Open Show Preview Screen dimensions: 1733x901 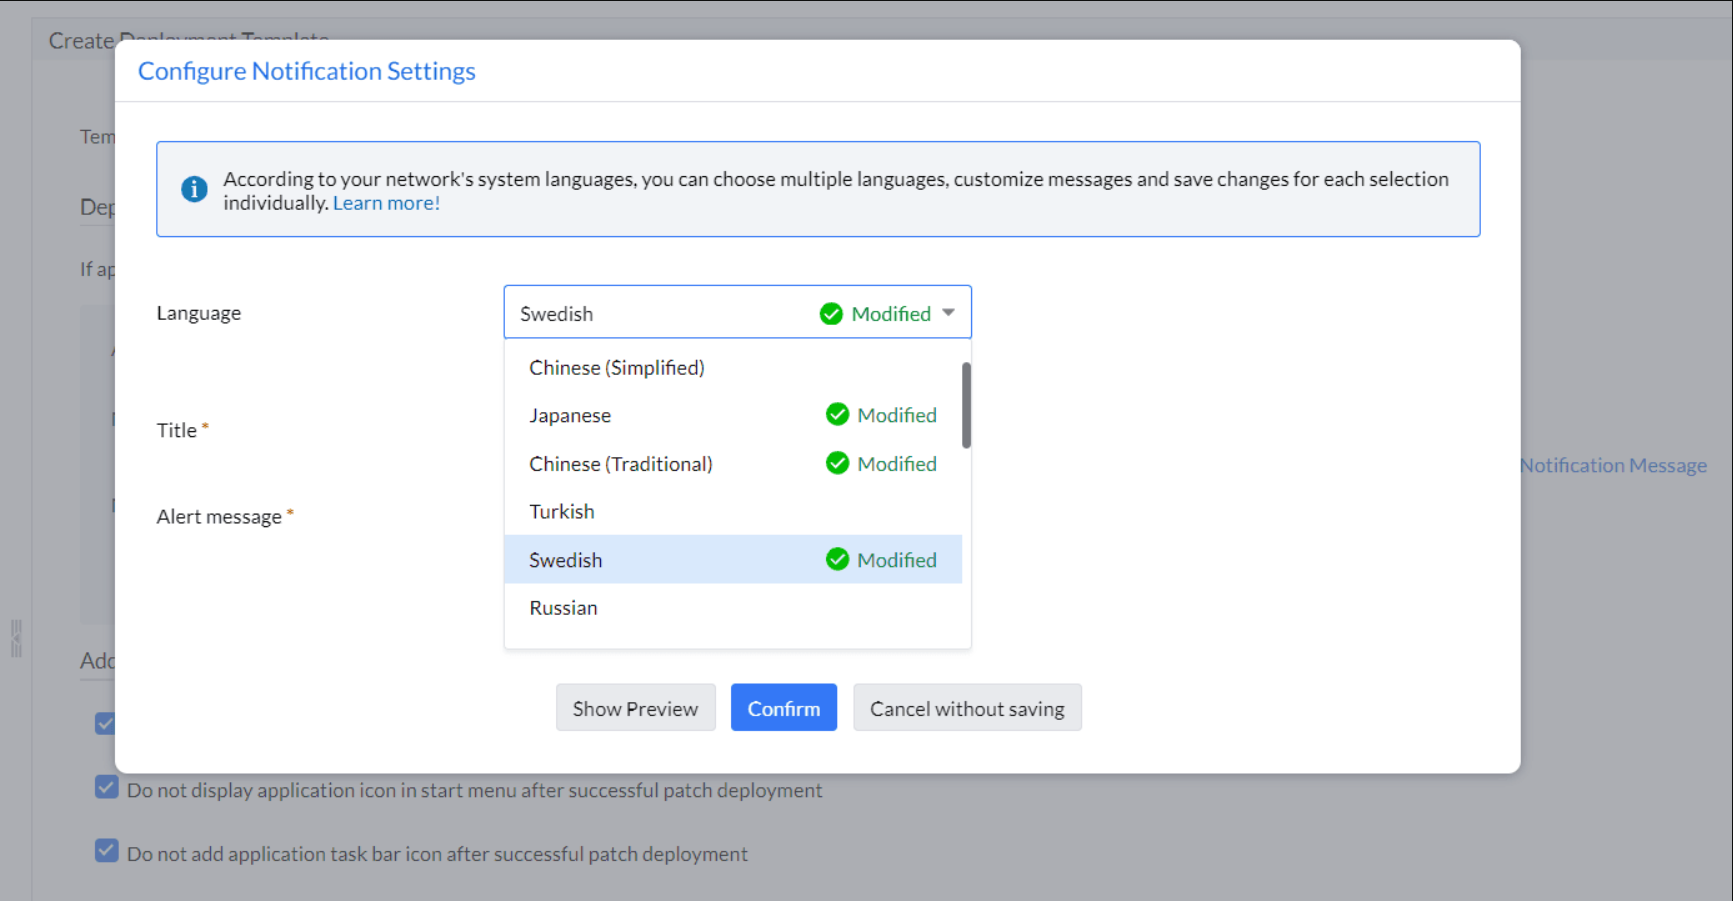635,707
